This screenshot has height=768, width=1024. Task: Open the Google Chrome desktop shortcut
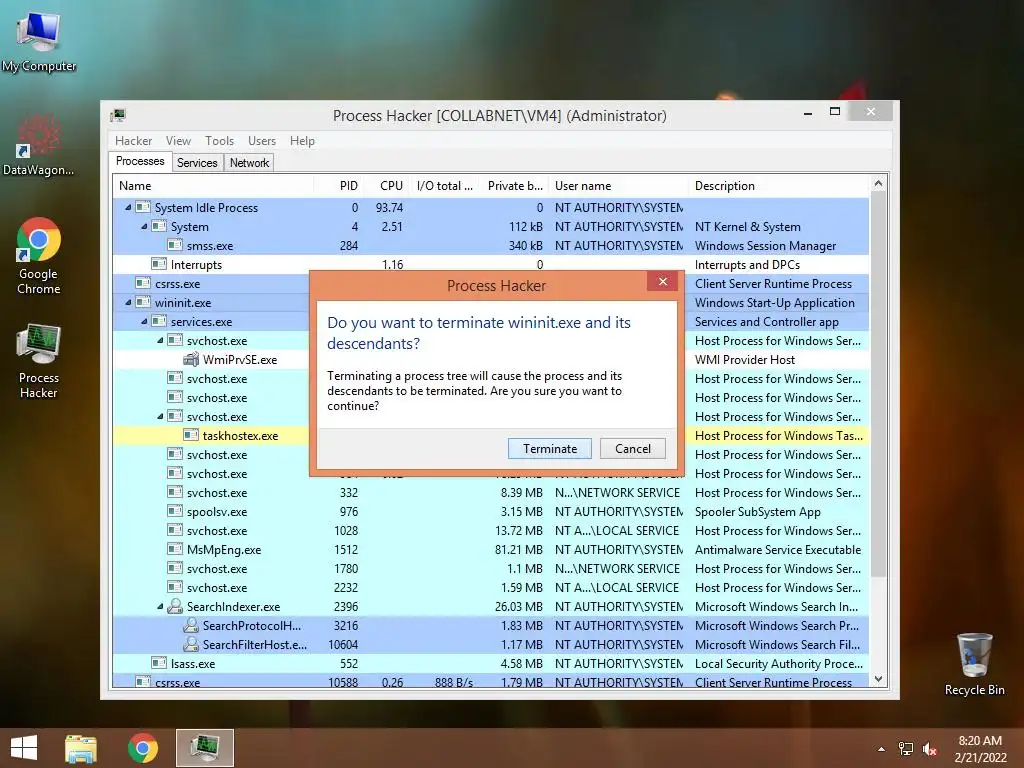pos(39,256)
